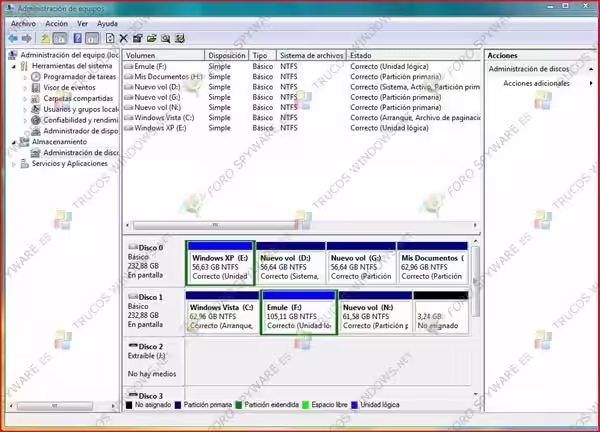The width and height of the screenshot is (600, 432).
Task: Select Emule (F:) partition block on Disco 1
Action: [299, 313]
